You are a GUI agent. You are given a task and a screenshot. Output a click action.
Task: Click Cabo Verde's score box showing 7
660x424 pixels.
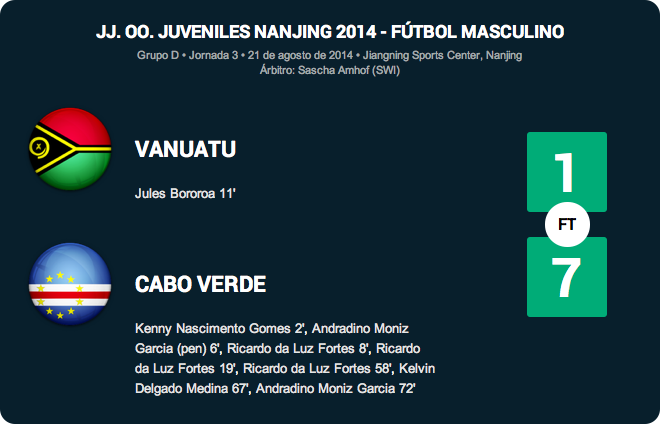click(x=567, y=277)
